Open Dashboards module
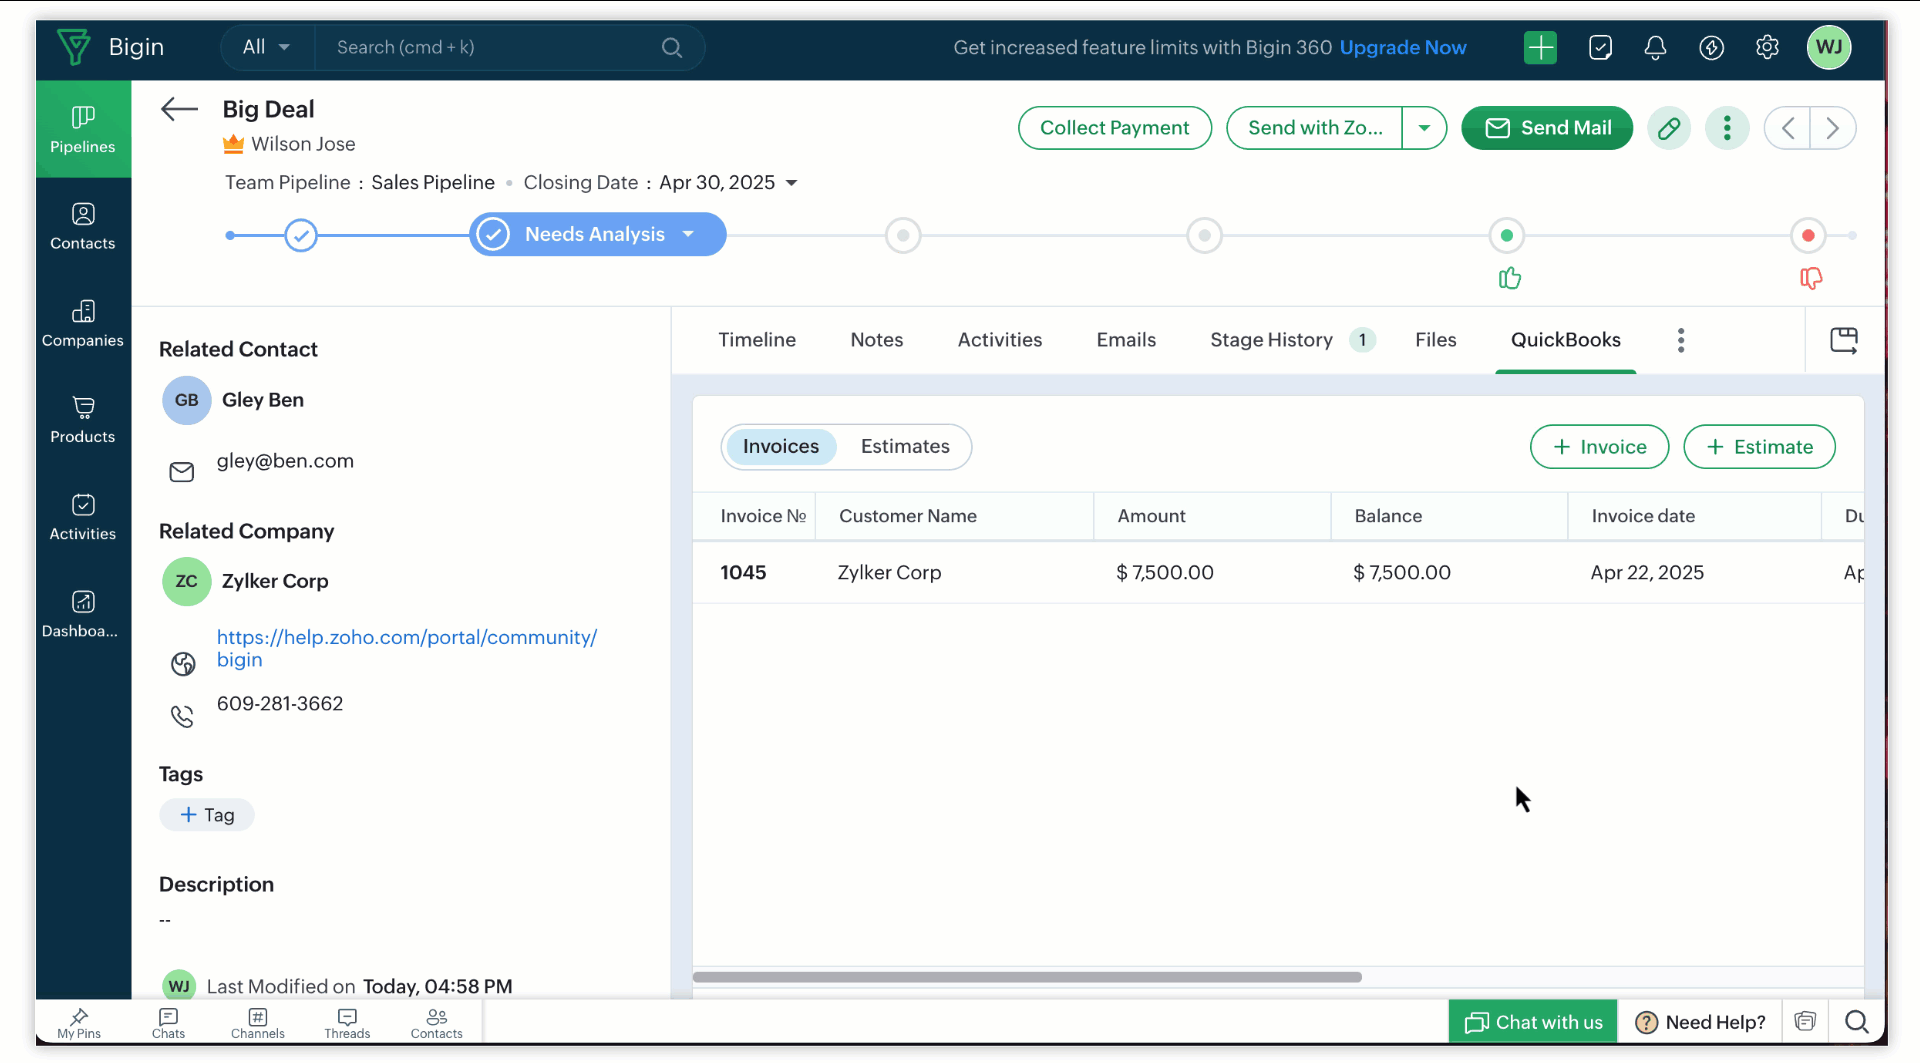Screen dimensions: 1920x1063 [83, 614]
